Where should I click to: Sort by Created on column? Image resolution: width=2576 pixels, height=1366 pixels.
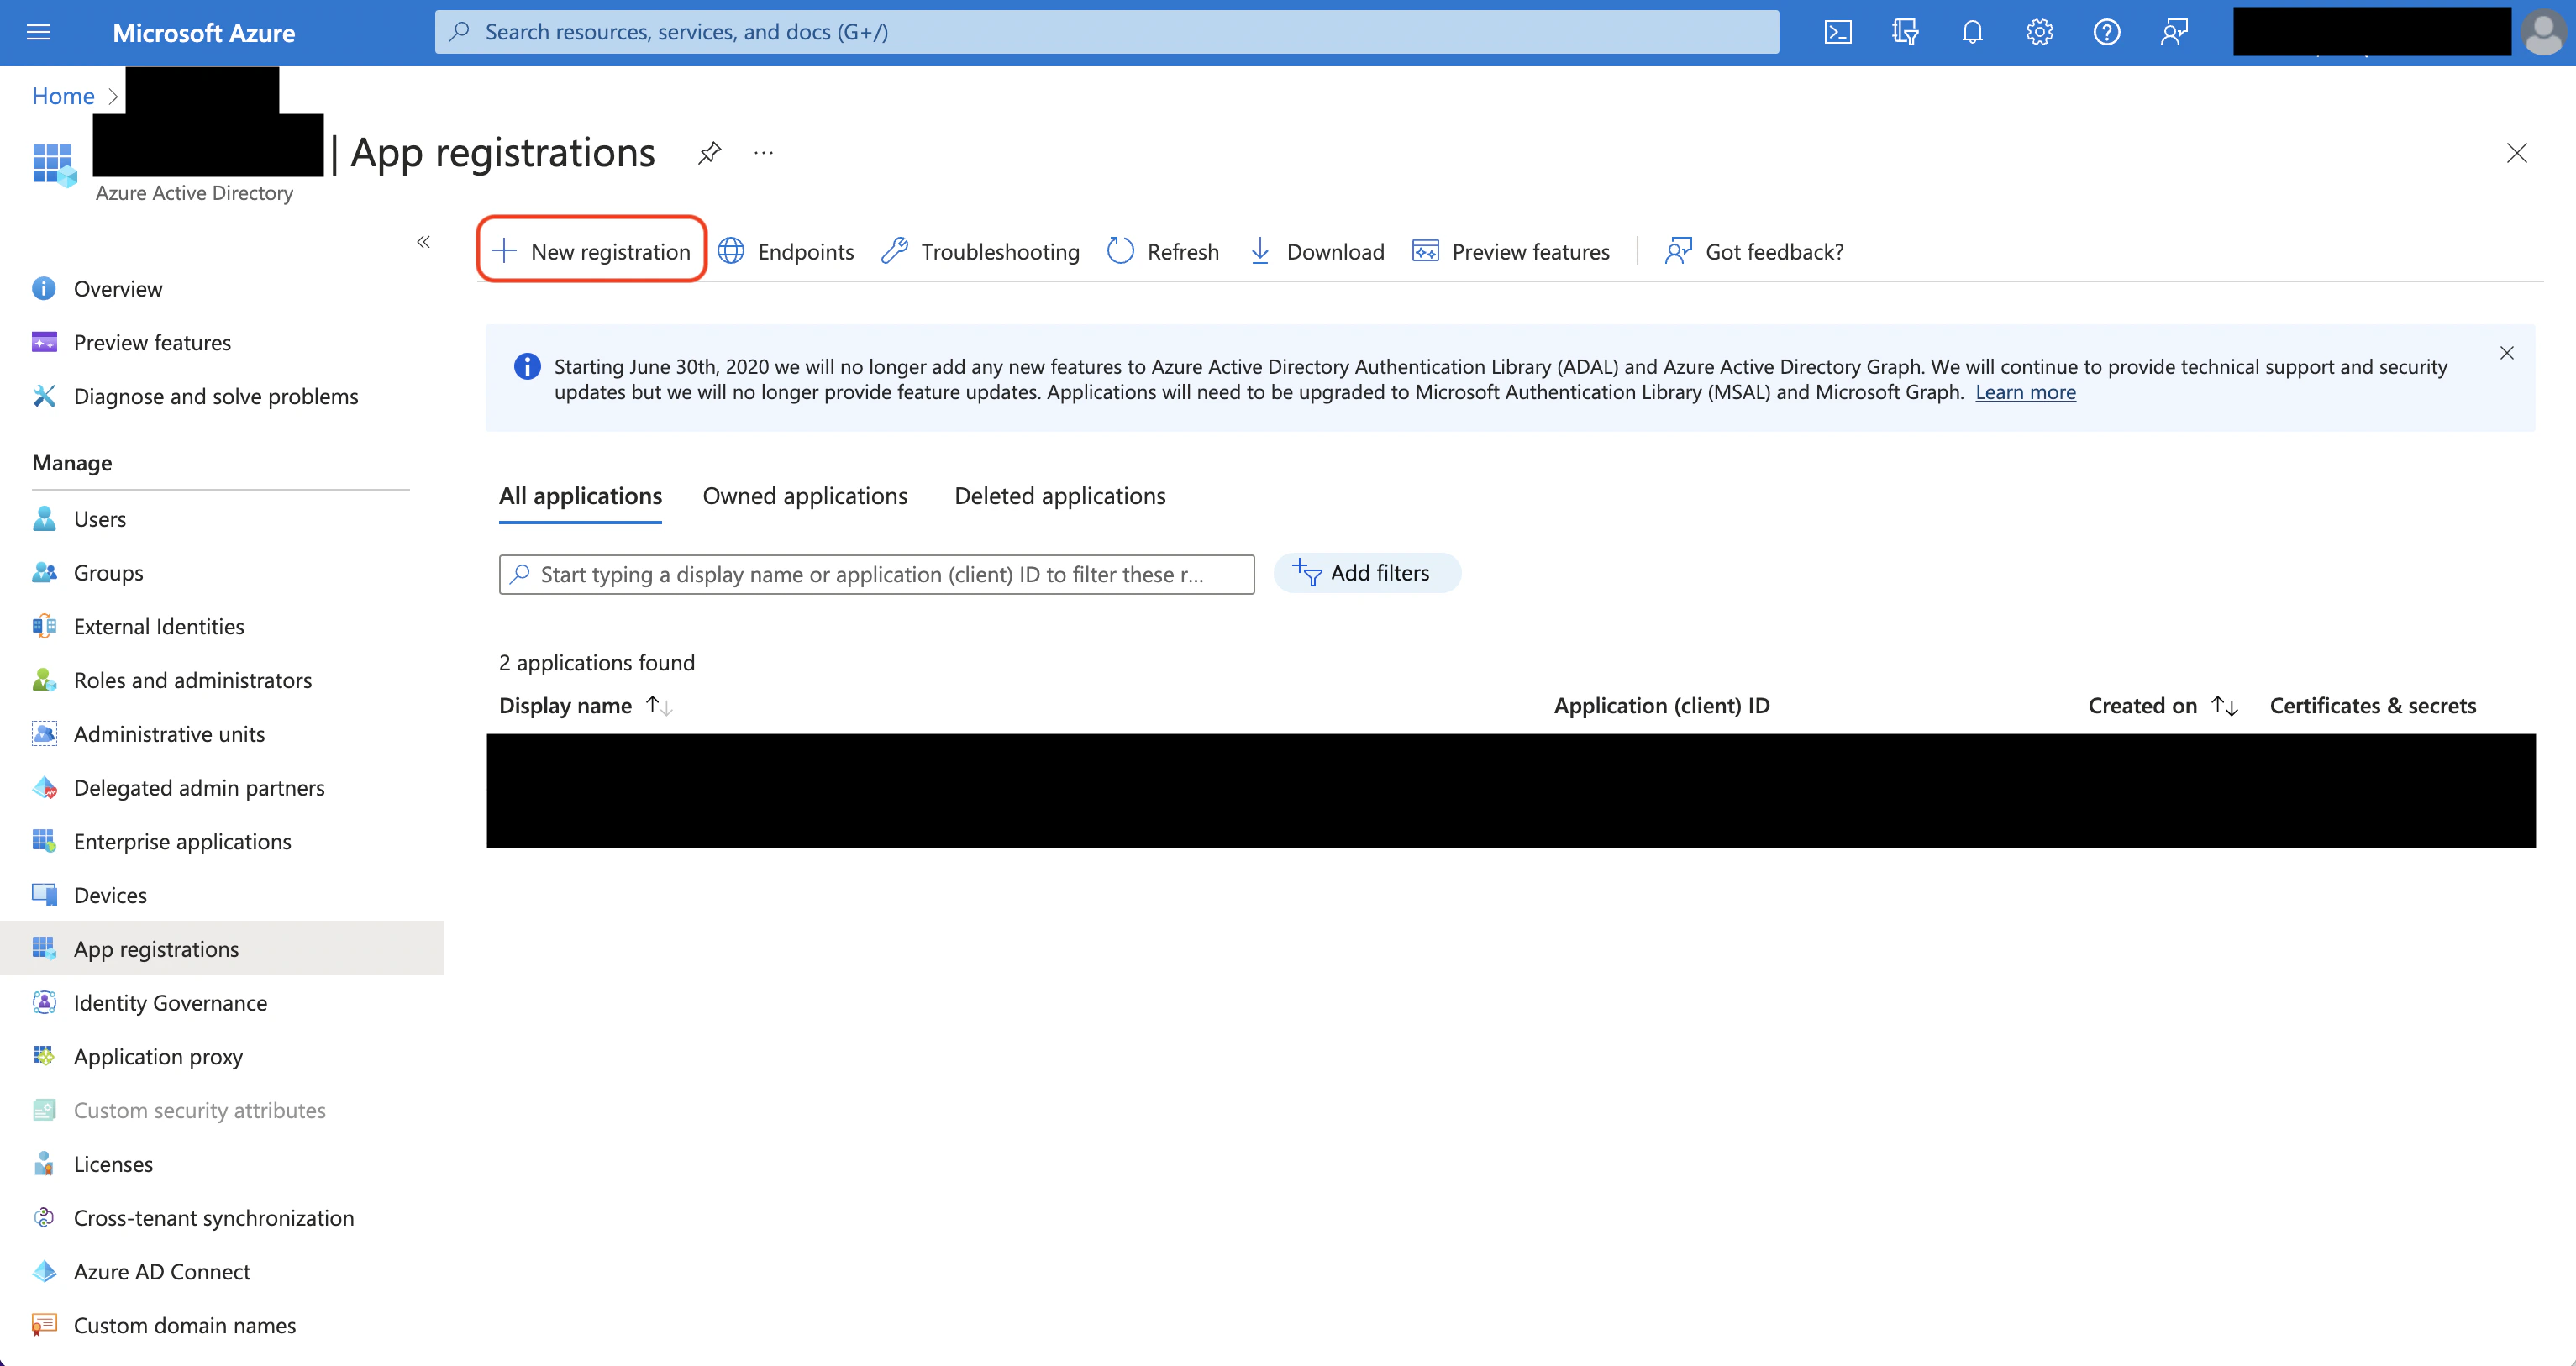click(x=2162, y=706)
